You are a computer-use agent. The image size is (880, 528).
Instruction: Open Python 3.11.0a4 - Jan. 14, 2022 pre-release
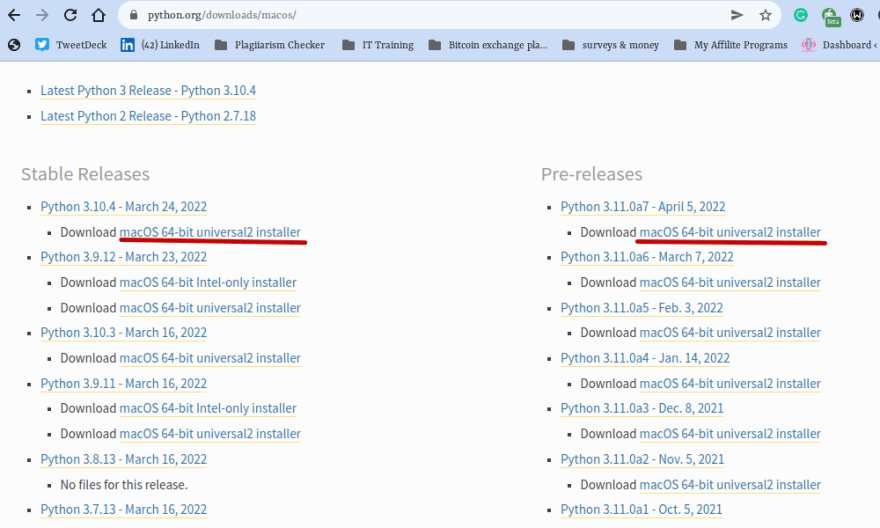click(645, 358)
